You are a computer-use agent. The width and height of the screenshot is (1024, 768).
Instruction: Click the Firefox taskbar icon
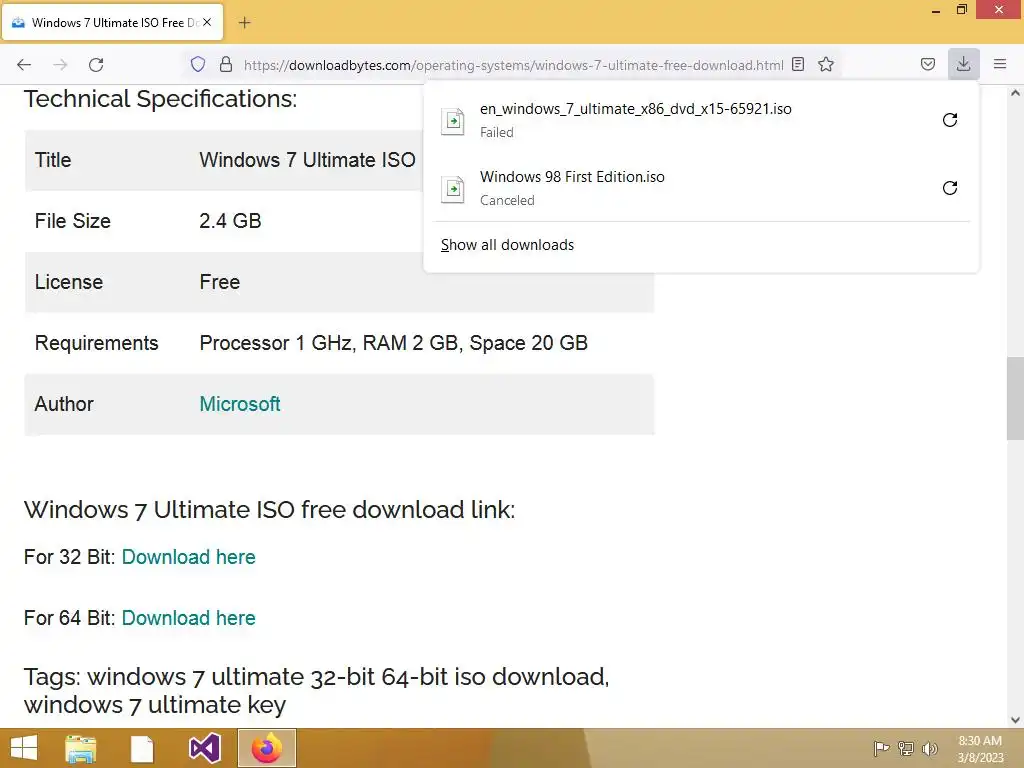pyautogui.click(x=266, y=748)
